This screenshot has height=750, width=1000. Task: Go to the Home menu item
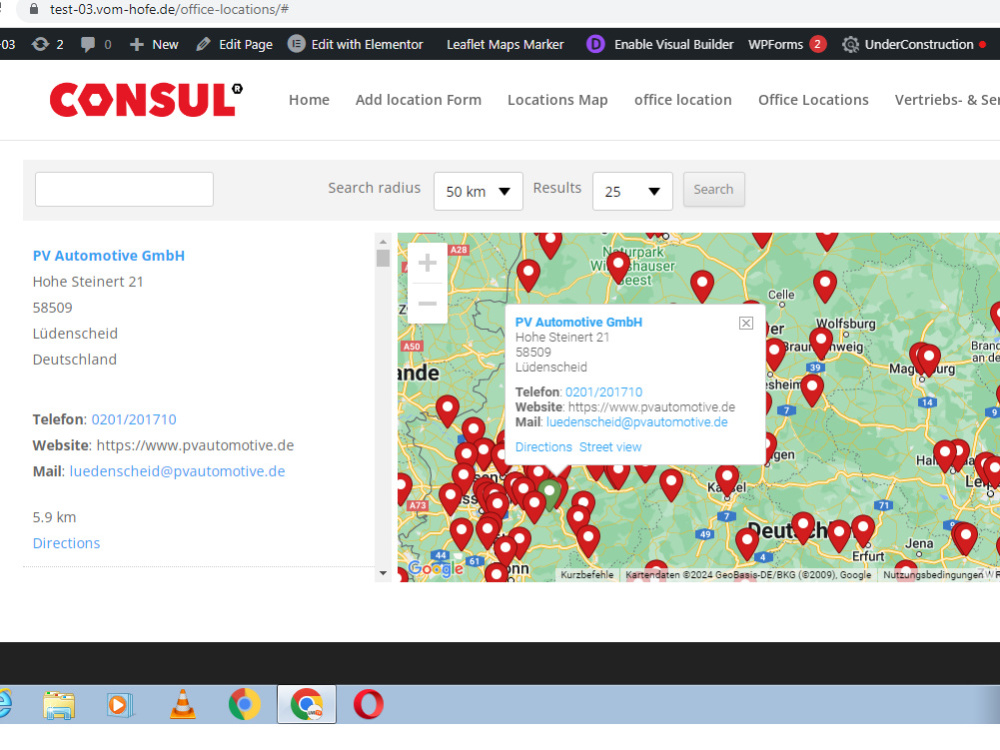309,99
